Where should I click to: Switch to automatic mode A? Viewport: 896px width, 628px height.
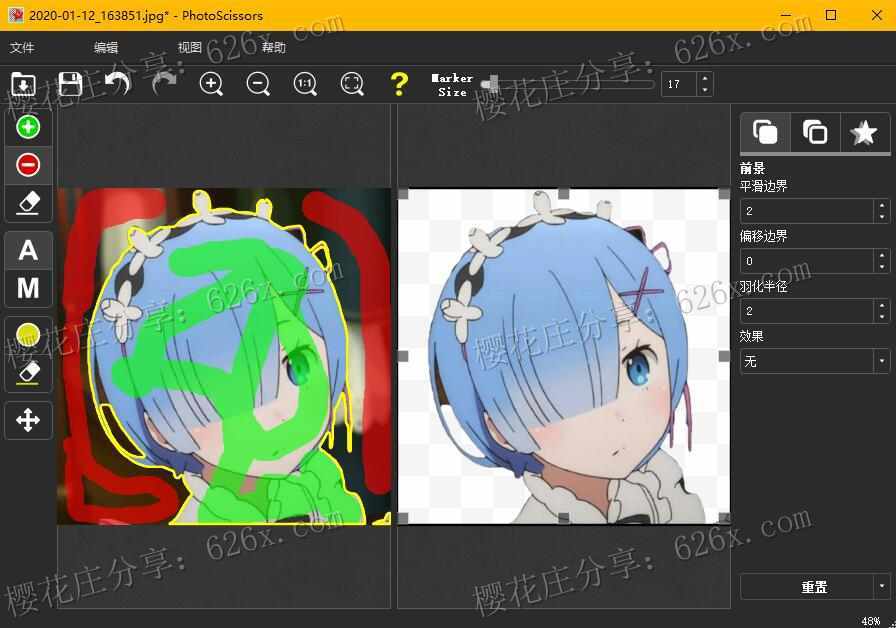(x=28, y=250)
